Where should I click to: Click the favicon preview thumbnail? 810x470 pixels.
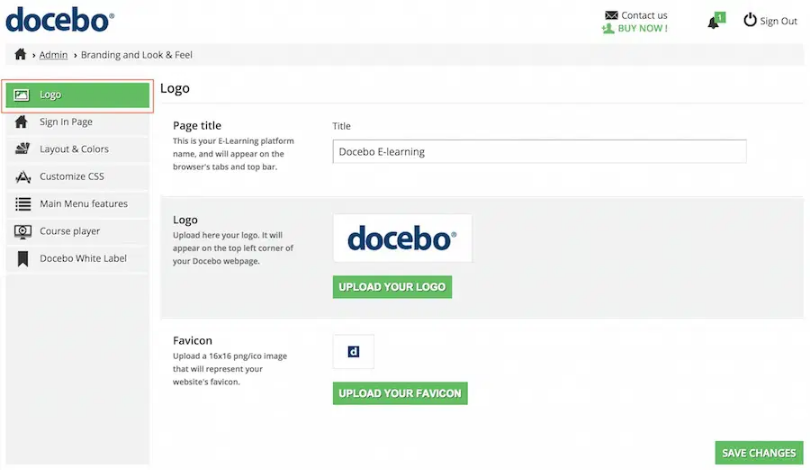coord(353,352)
